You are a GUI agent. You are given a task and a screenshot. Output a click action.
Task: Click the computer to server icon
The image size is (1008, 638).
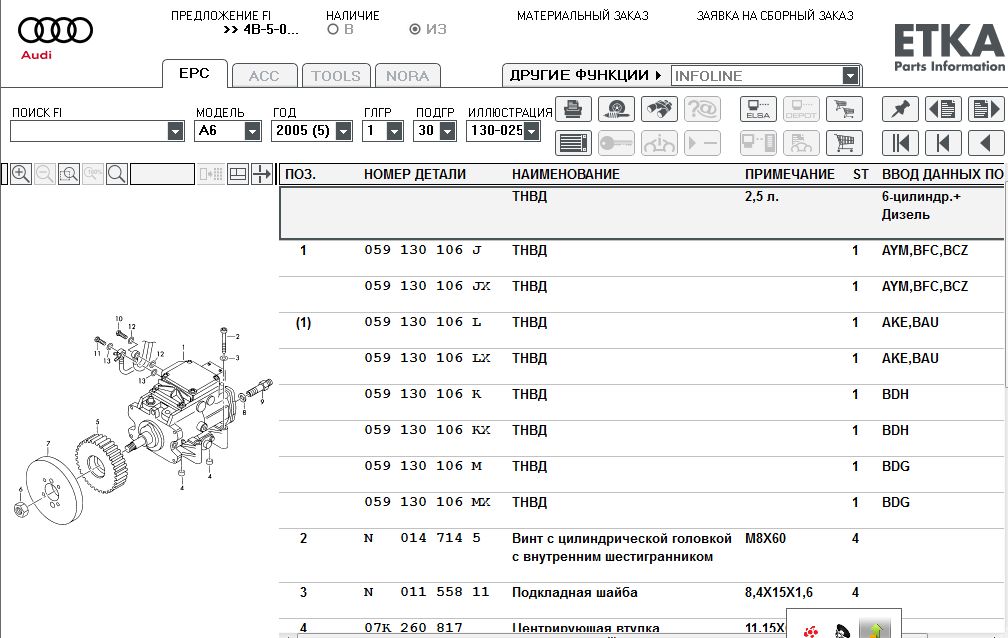coord(758,143)
